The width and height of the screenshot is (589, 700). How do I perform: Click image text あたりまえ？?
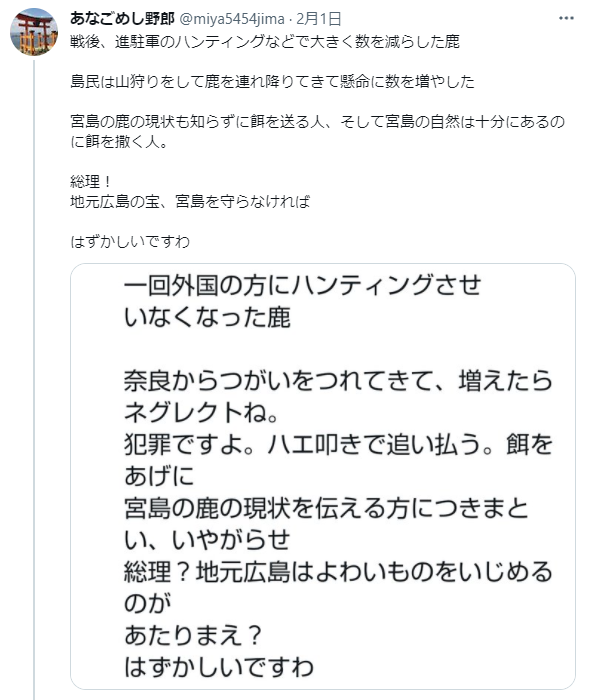tap(193, 635)
